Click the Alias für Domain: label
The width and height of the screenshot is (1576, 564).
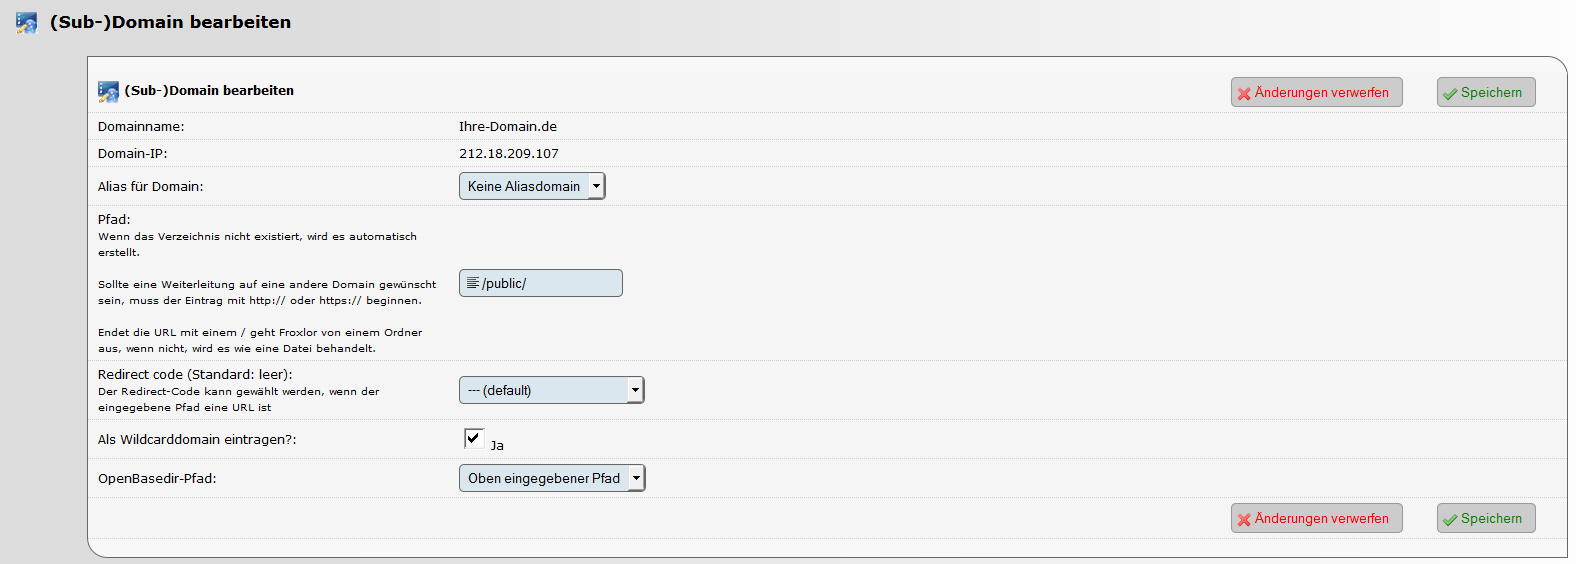150,187
